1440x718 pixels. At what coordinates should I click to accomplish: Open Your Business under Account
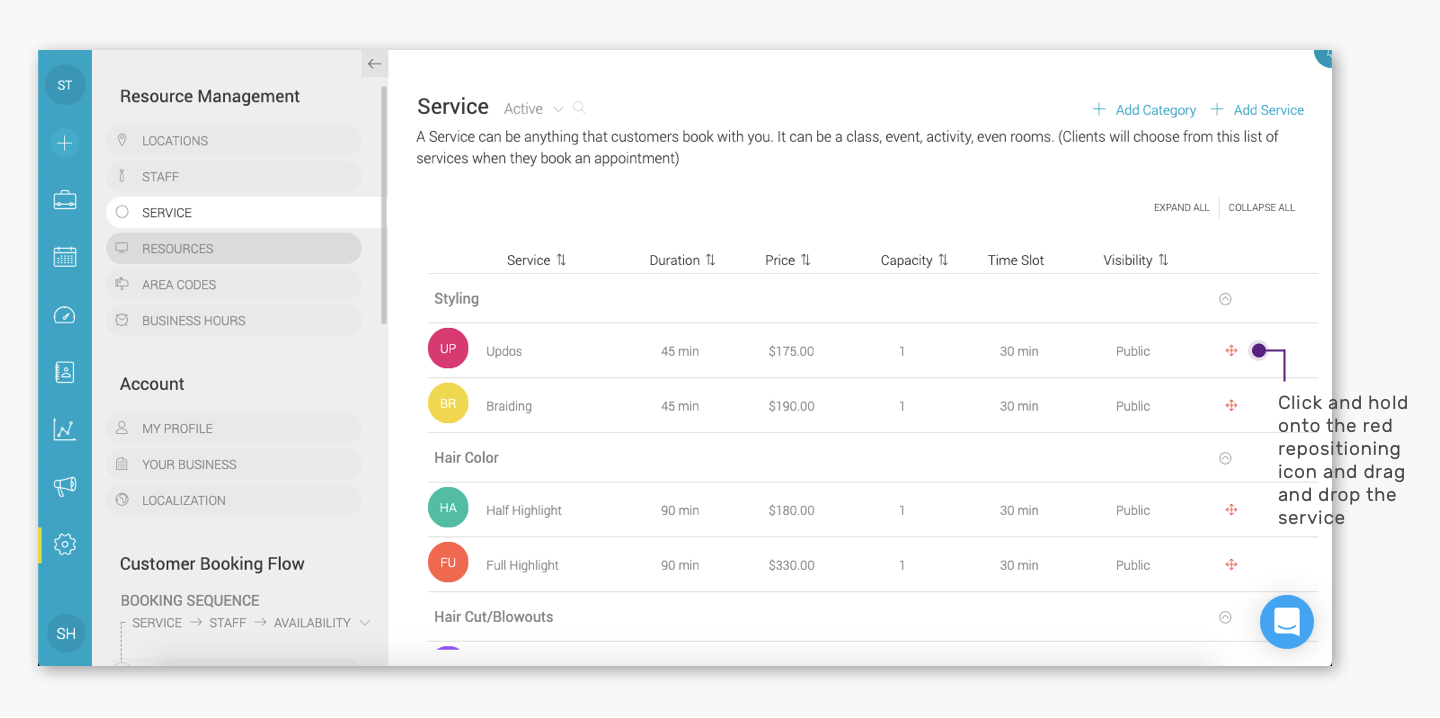coord(234,465)
